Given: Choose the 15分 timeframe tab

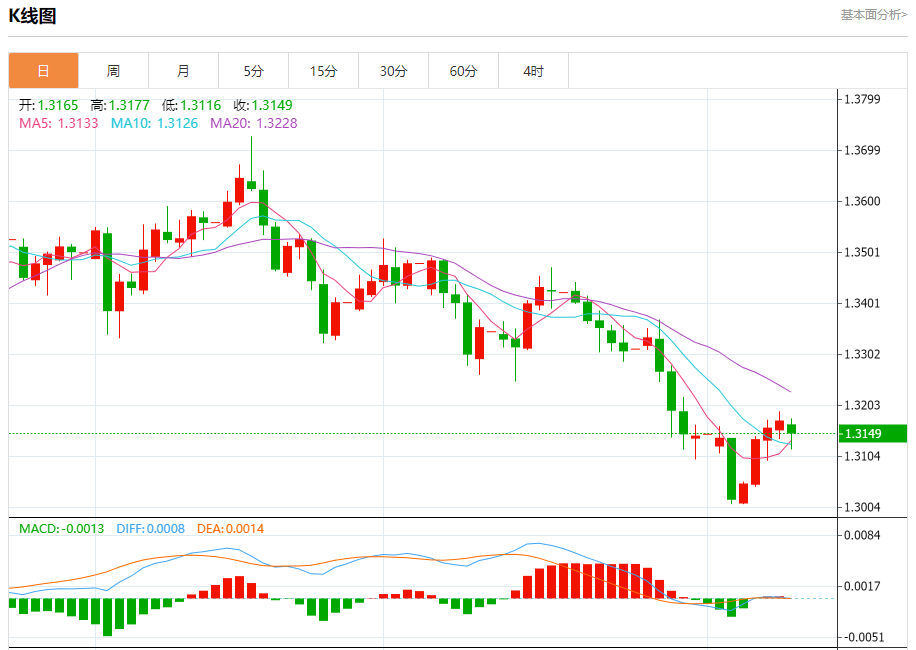Looking at the screenshot, I should [x=323, y=71].
